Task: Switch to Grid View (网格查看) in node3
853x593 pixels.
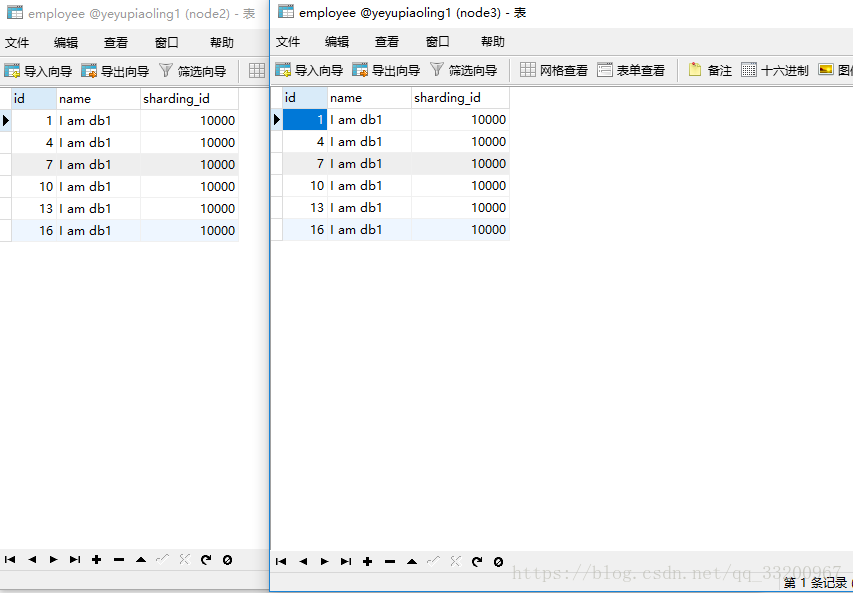Action: click(x=554, y=71)
